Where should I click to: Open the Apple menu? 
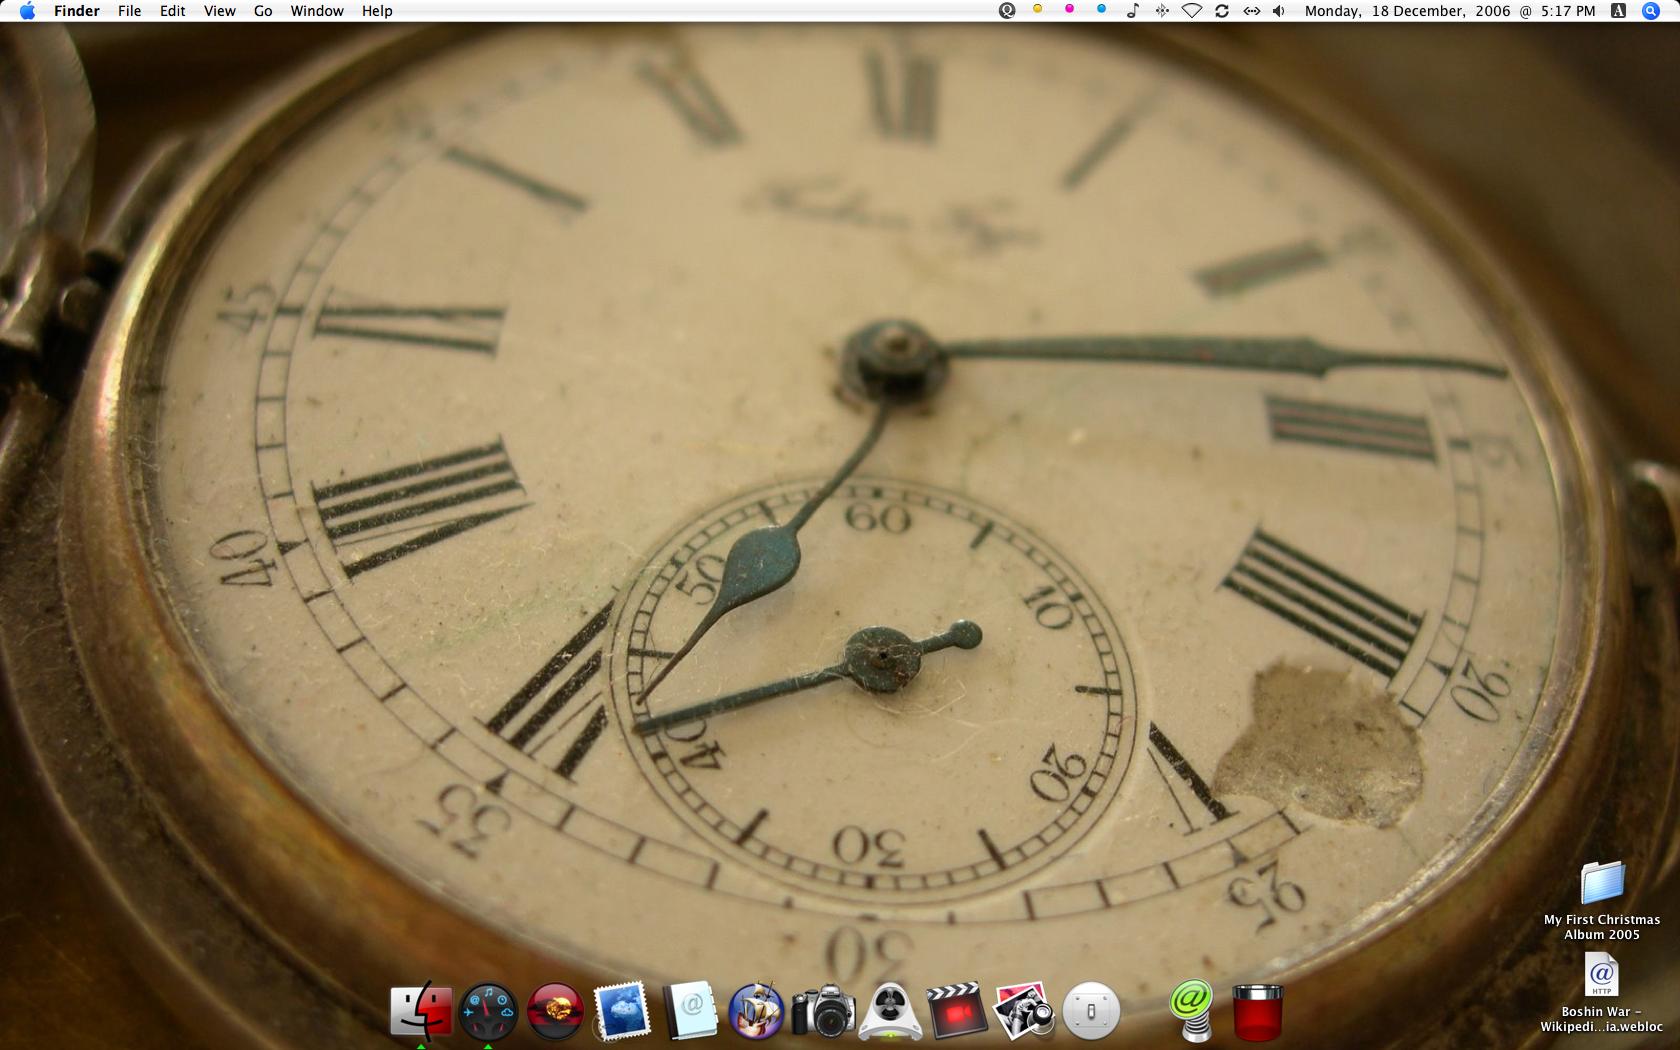(27, 11)
